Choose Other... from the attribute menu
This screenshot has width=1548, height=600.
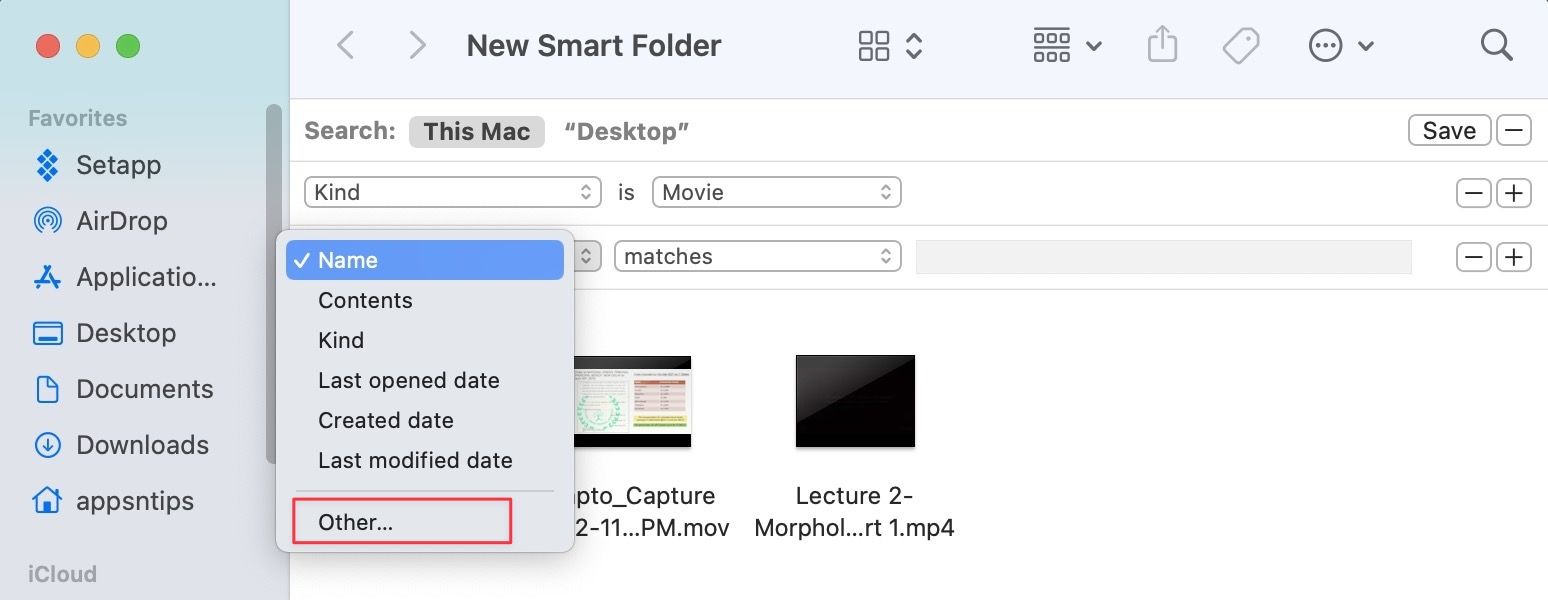[x=356, y=522]
